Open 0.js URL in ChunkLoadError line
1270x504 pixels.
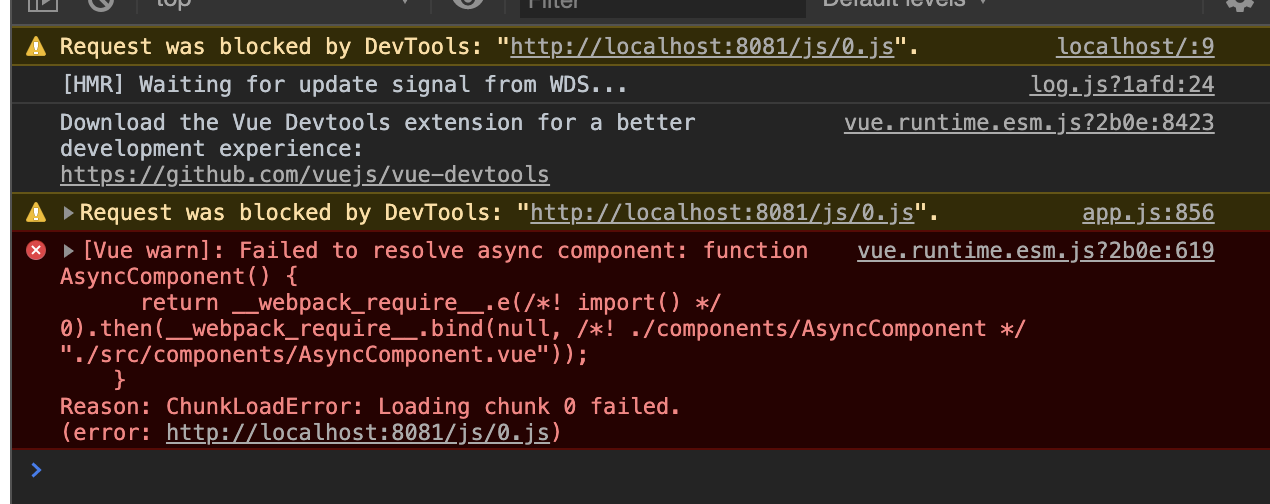coord(358,433)
